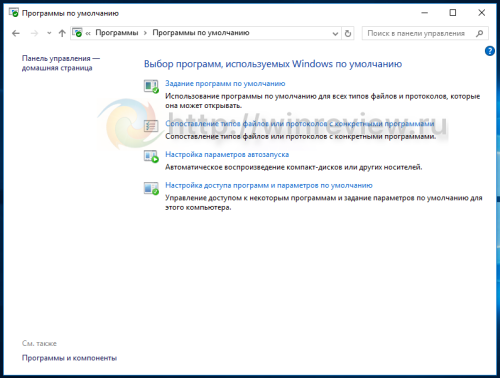Go up one level with up arrow
This screenshot has width=500, height=378.
point(62,33)
